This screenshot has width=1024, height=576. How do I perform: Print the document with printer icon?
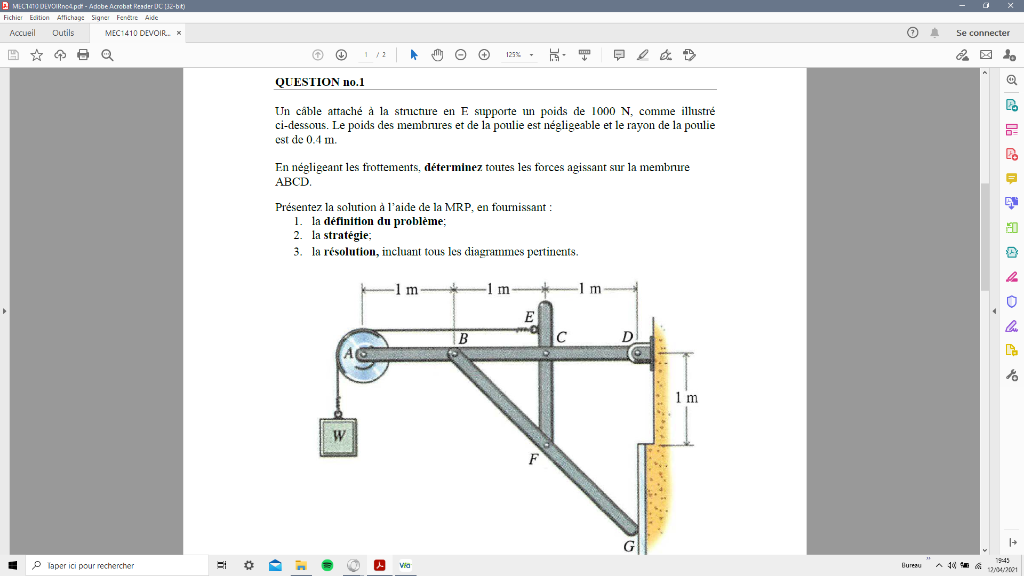click(x=83, y=55)
